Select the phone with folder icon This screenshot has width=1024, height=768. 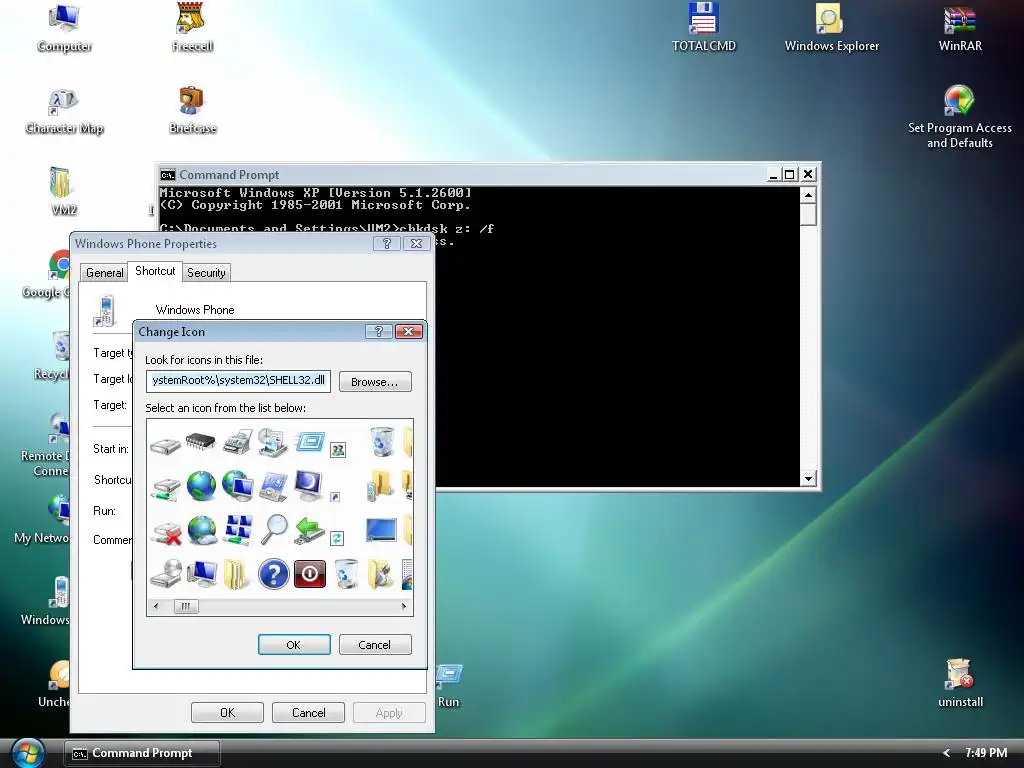point(379,486)
